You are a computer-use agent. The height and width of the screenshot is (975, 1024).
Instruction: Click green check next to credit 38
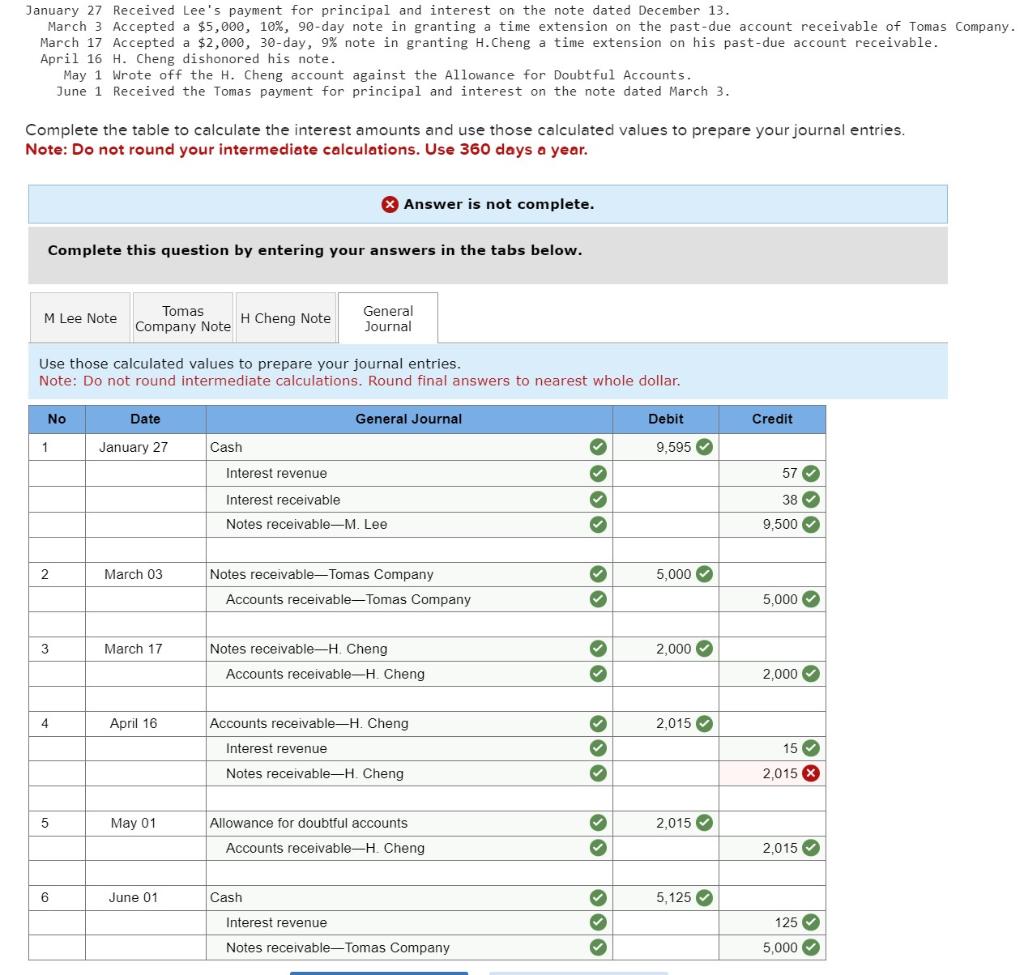click(810, 500)
